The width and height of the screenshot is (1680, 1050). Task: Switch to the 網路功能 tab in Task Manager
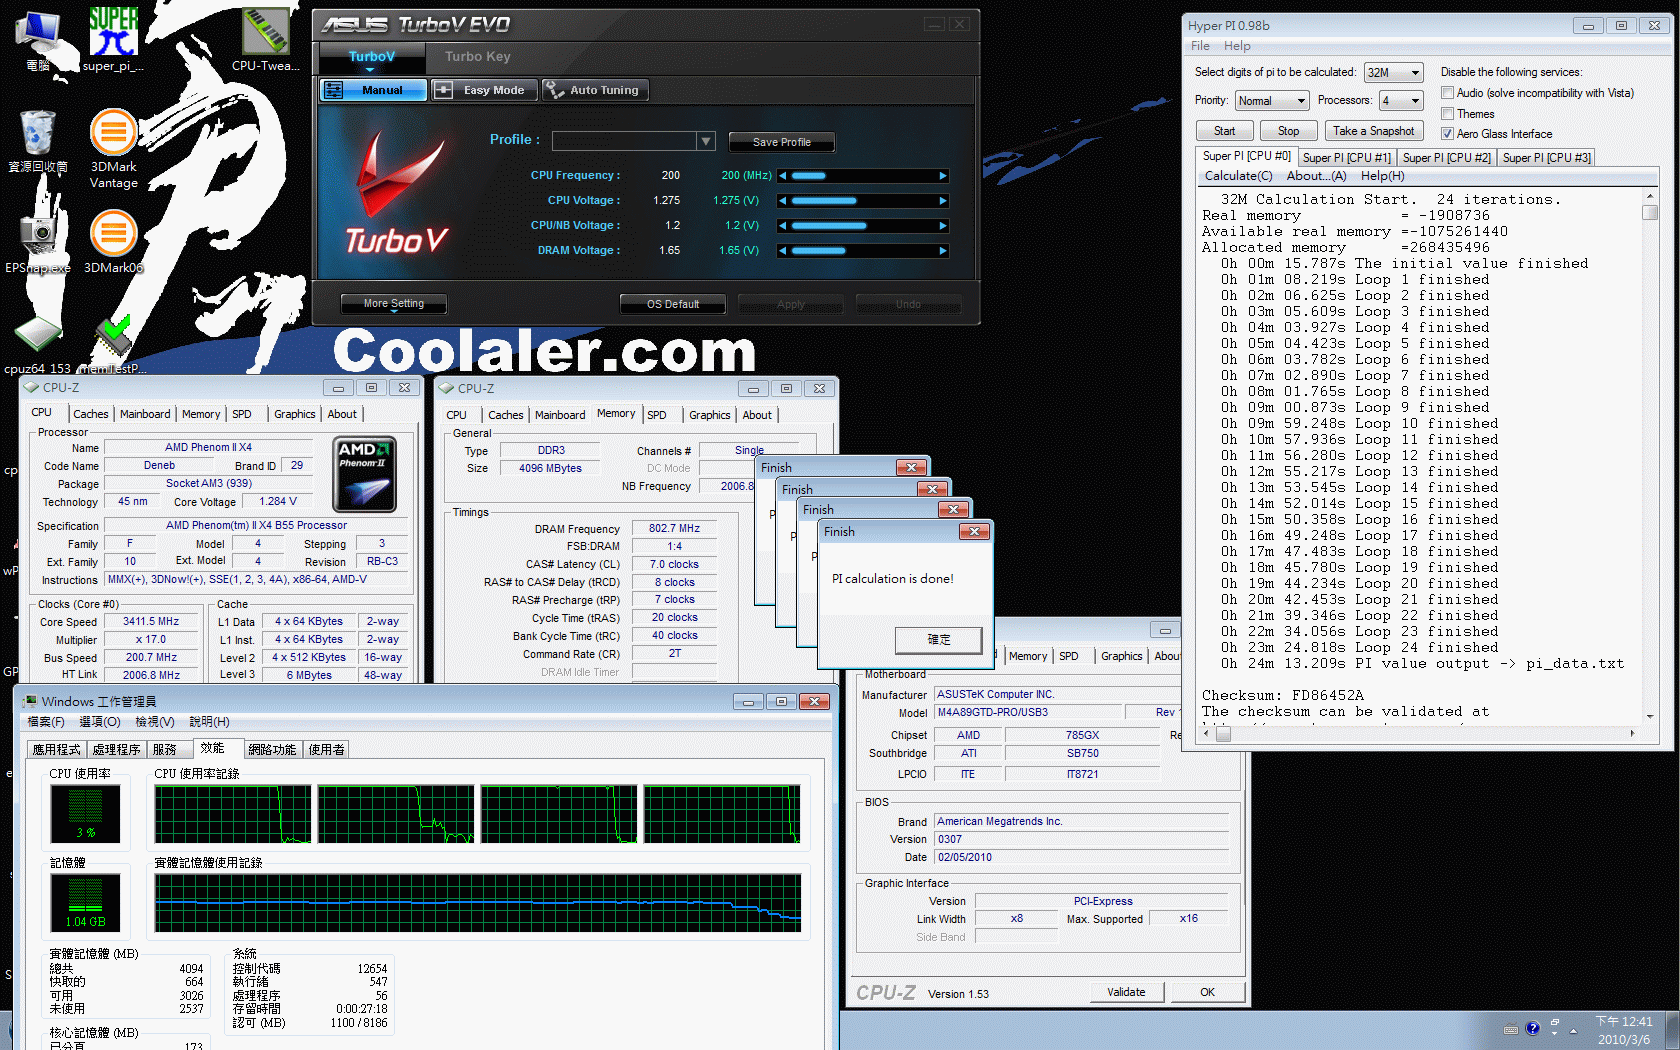coord(272,749)
